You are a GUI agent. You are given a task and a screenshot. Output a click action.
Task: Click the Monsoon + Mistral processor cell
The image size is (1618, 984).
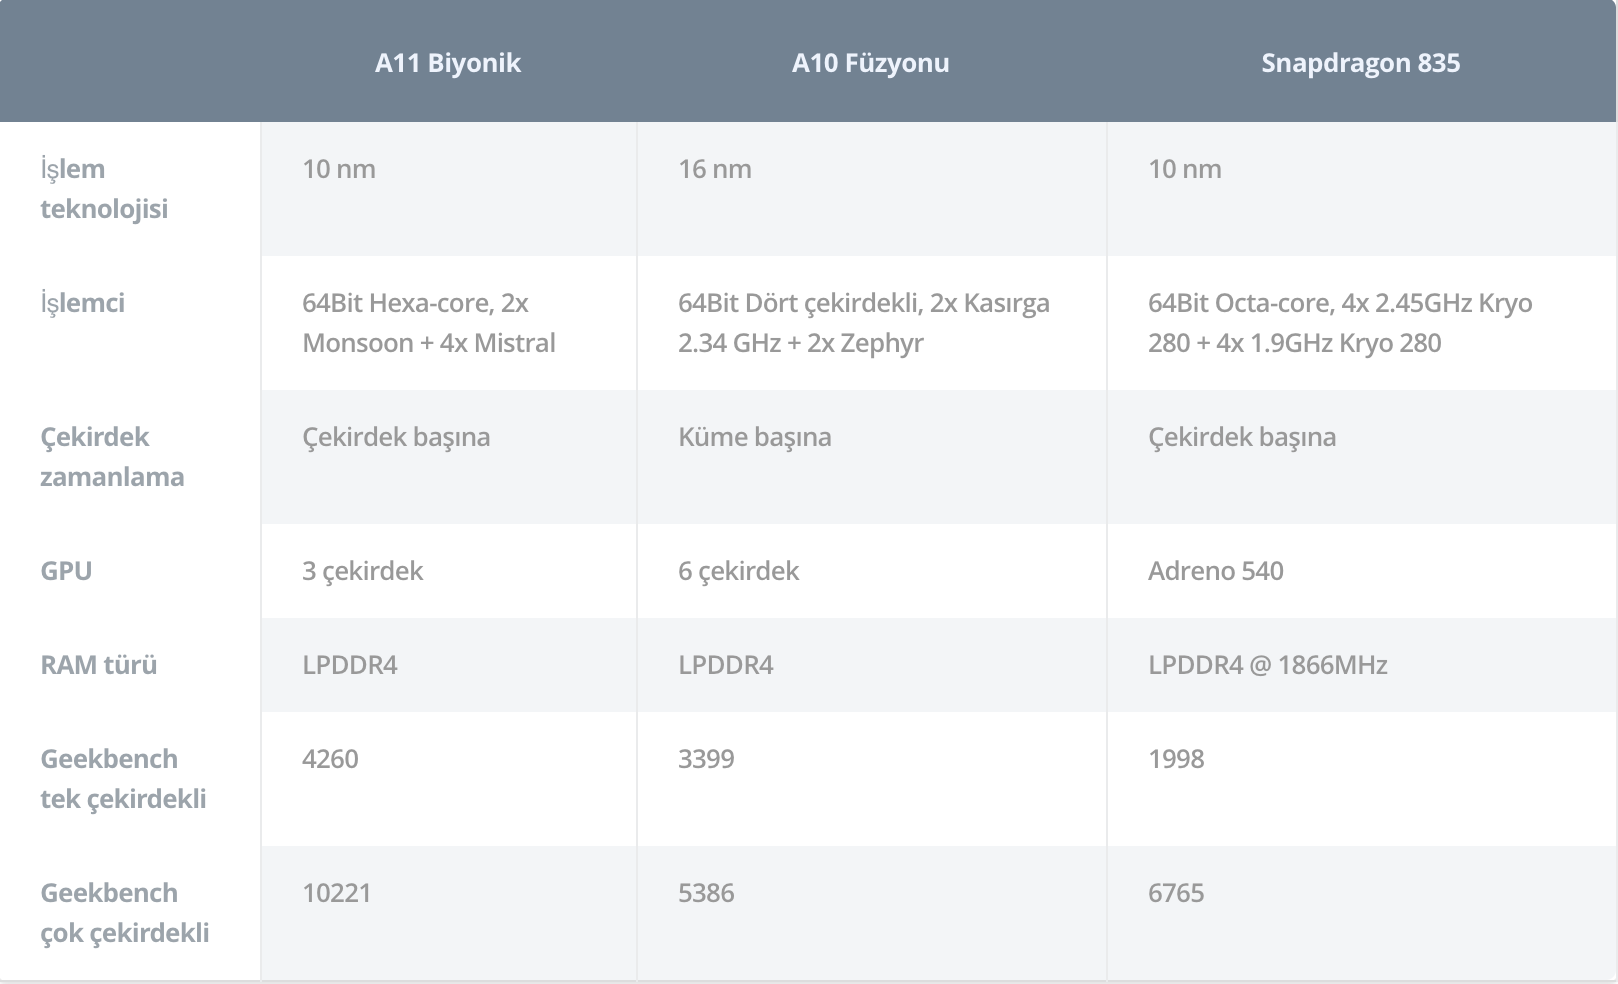point(429,323)
